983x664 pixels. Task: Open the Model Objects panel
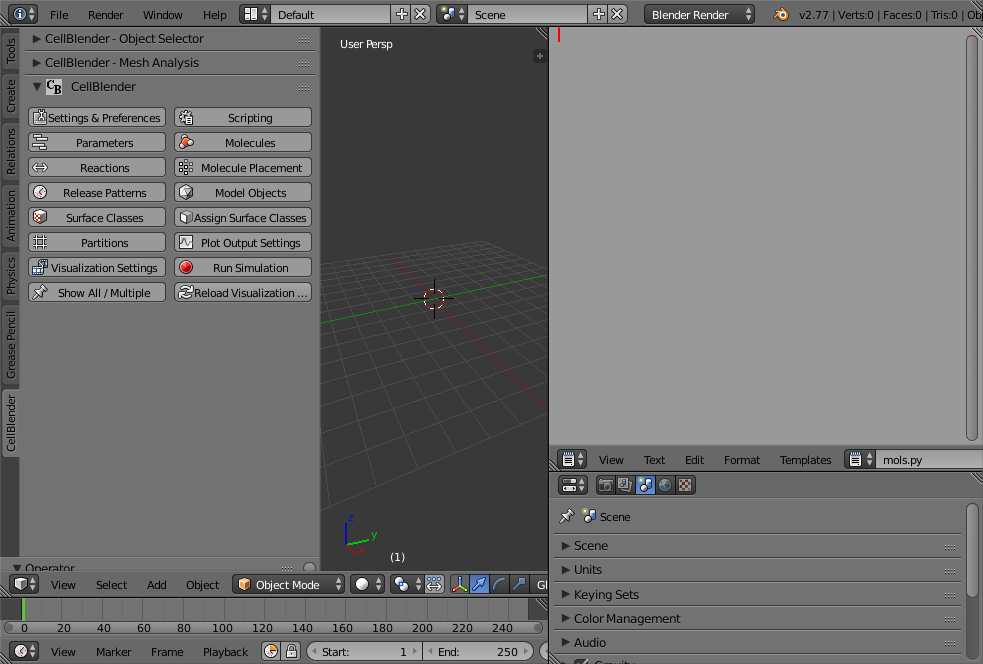(x=243, y=192)
